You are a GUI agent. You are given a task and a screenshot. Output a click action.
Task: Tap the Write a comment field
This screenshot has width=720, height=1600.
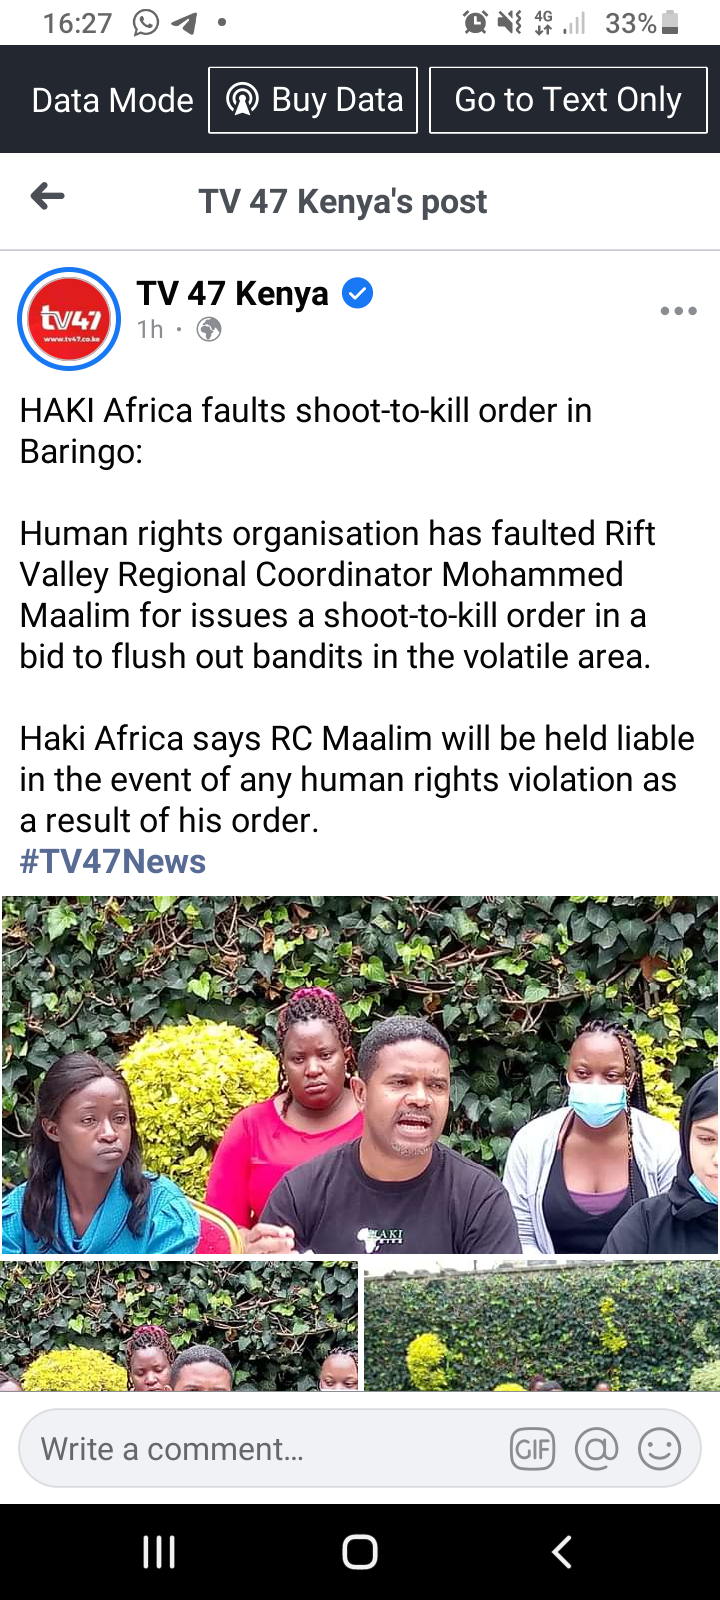[360, 1448]
